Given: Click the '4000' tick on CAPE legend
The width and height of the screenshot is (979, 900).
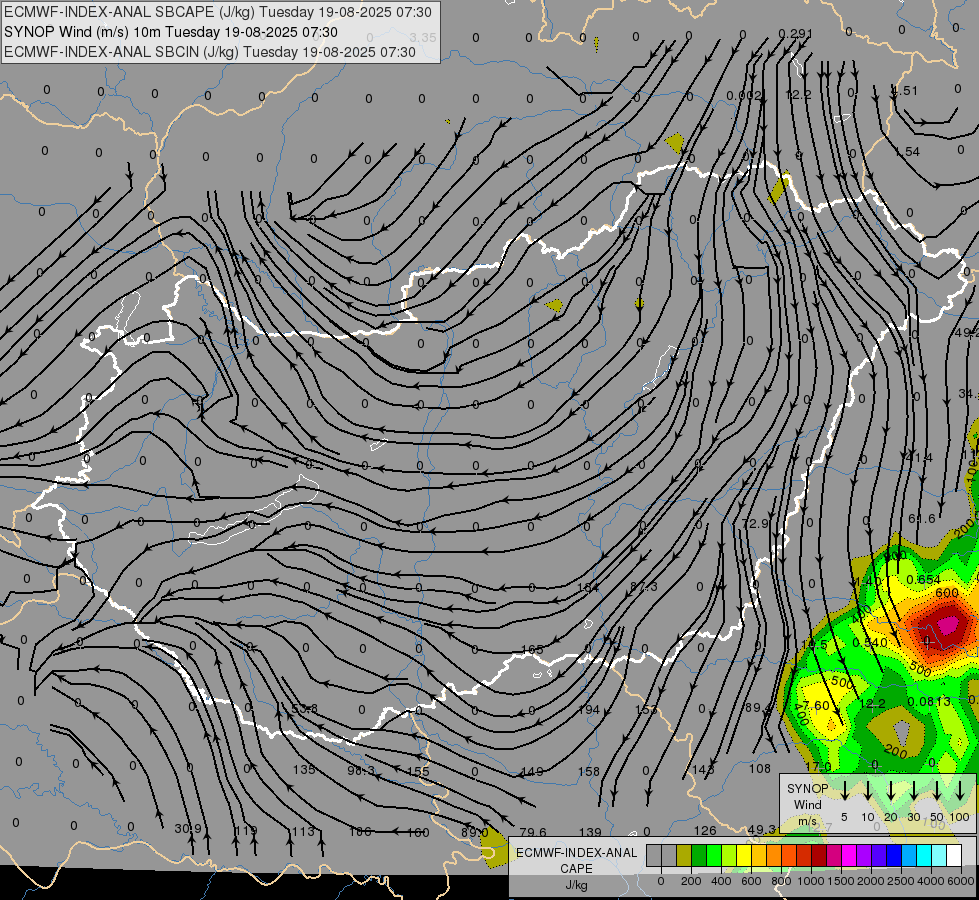Looking at the screenshot, I should pyautogui.click(x=931, y=881).
